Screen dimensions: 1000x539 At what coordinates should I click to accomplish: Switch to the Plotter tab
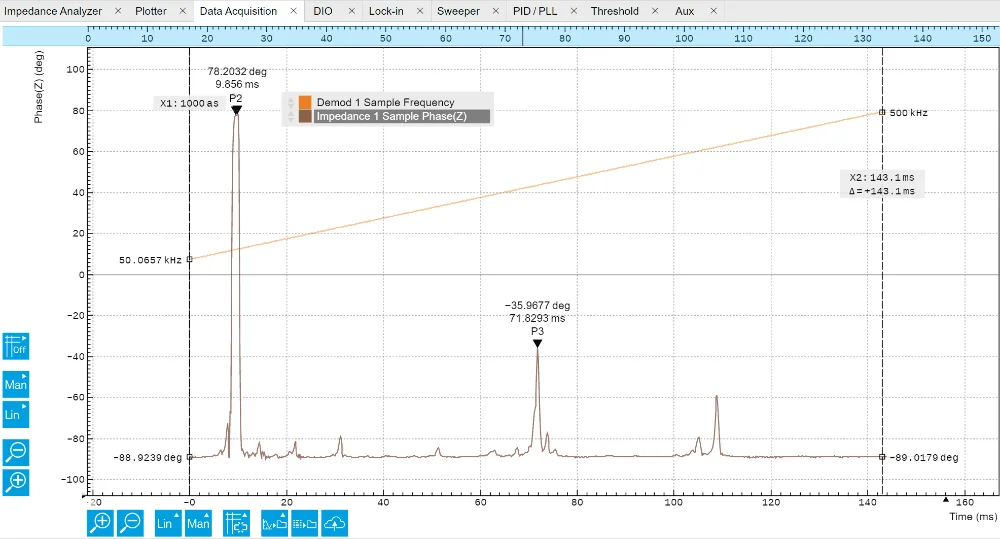[x=151, y=11]
